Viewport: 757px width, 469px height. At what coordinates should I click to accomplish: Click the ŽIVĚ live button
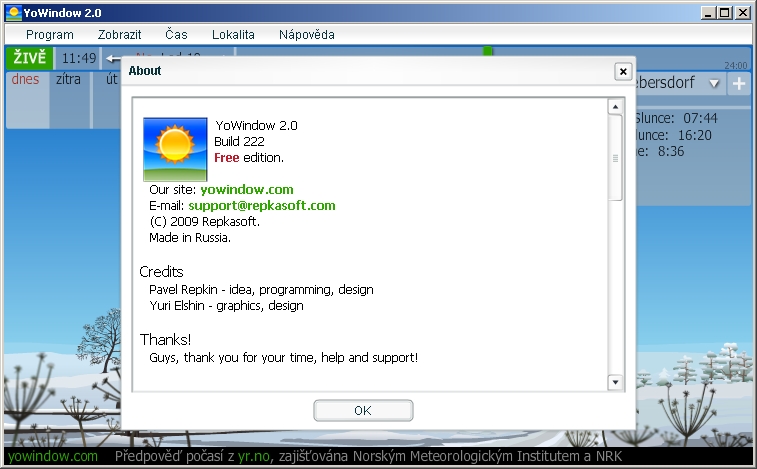(29, 58)
